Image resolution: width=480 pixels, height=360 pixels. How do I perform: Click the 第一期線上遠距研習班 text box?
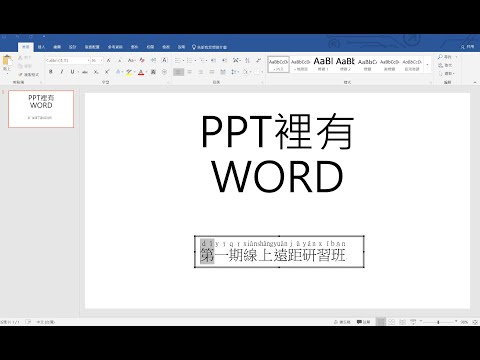(x=279, y=252)
